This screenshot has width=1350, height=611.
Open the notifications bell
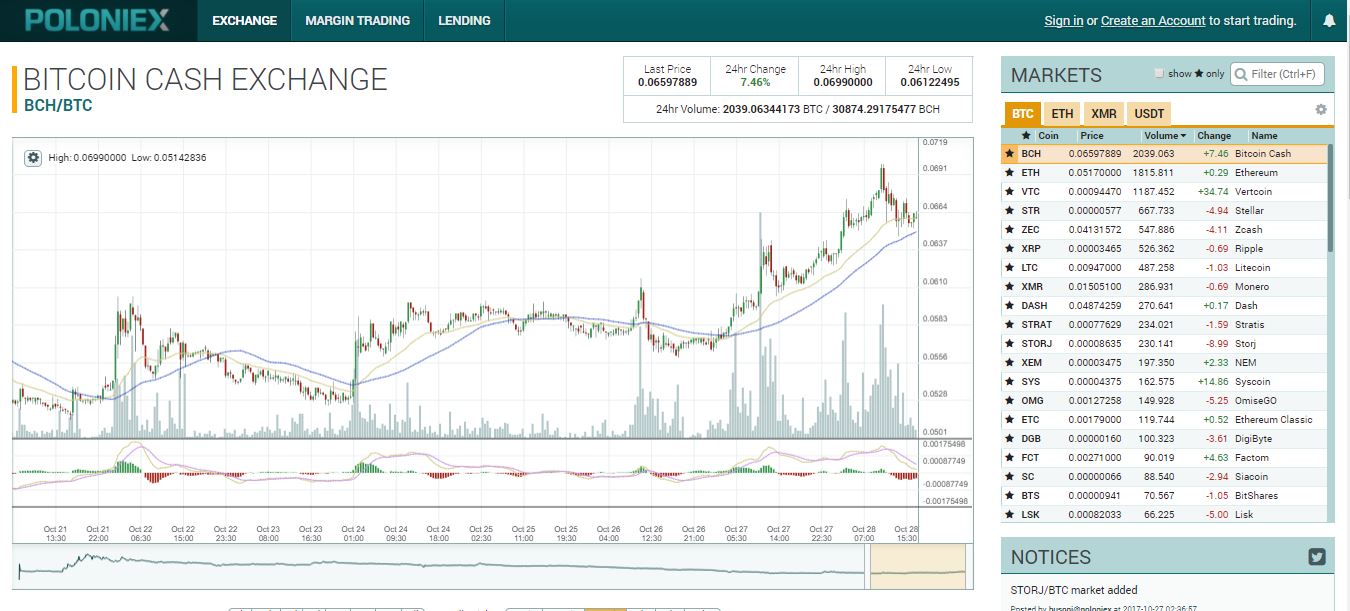1329,20
